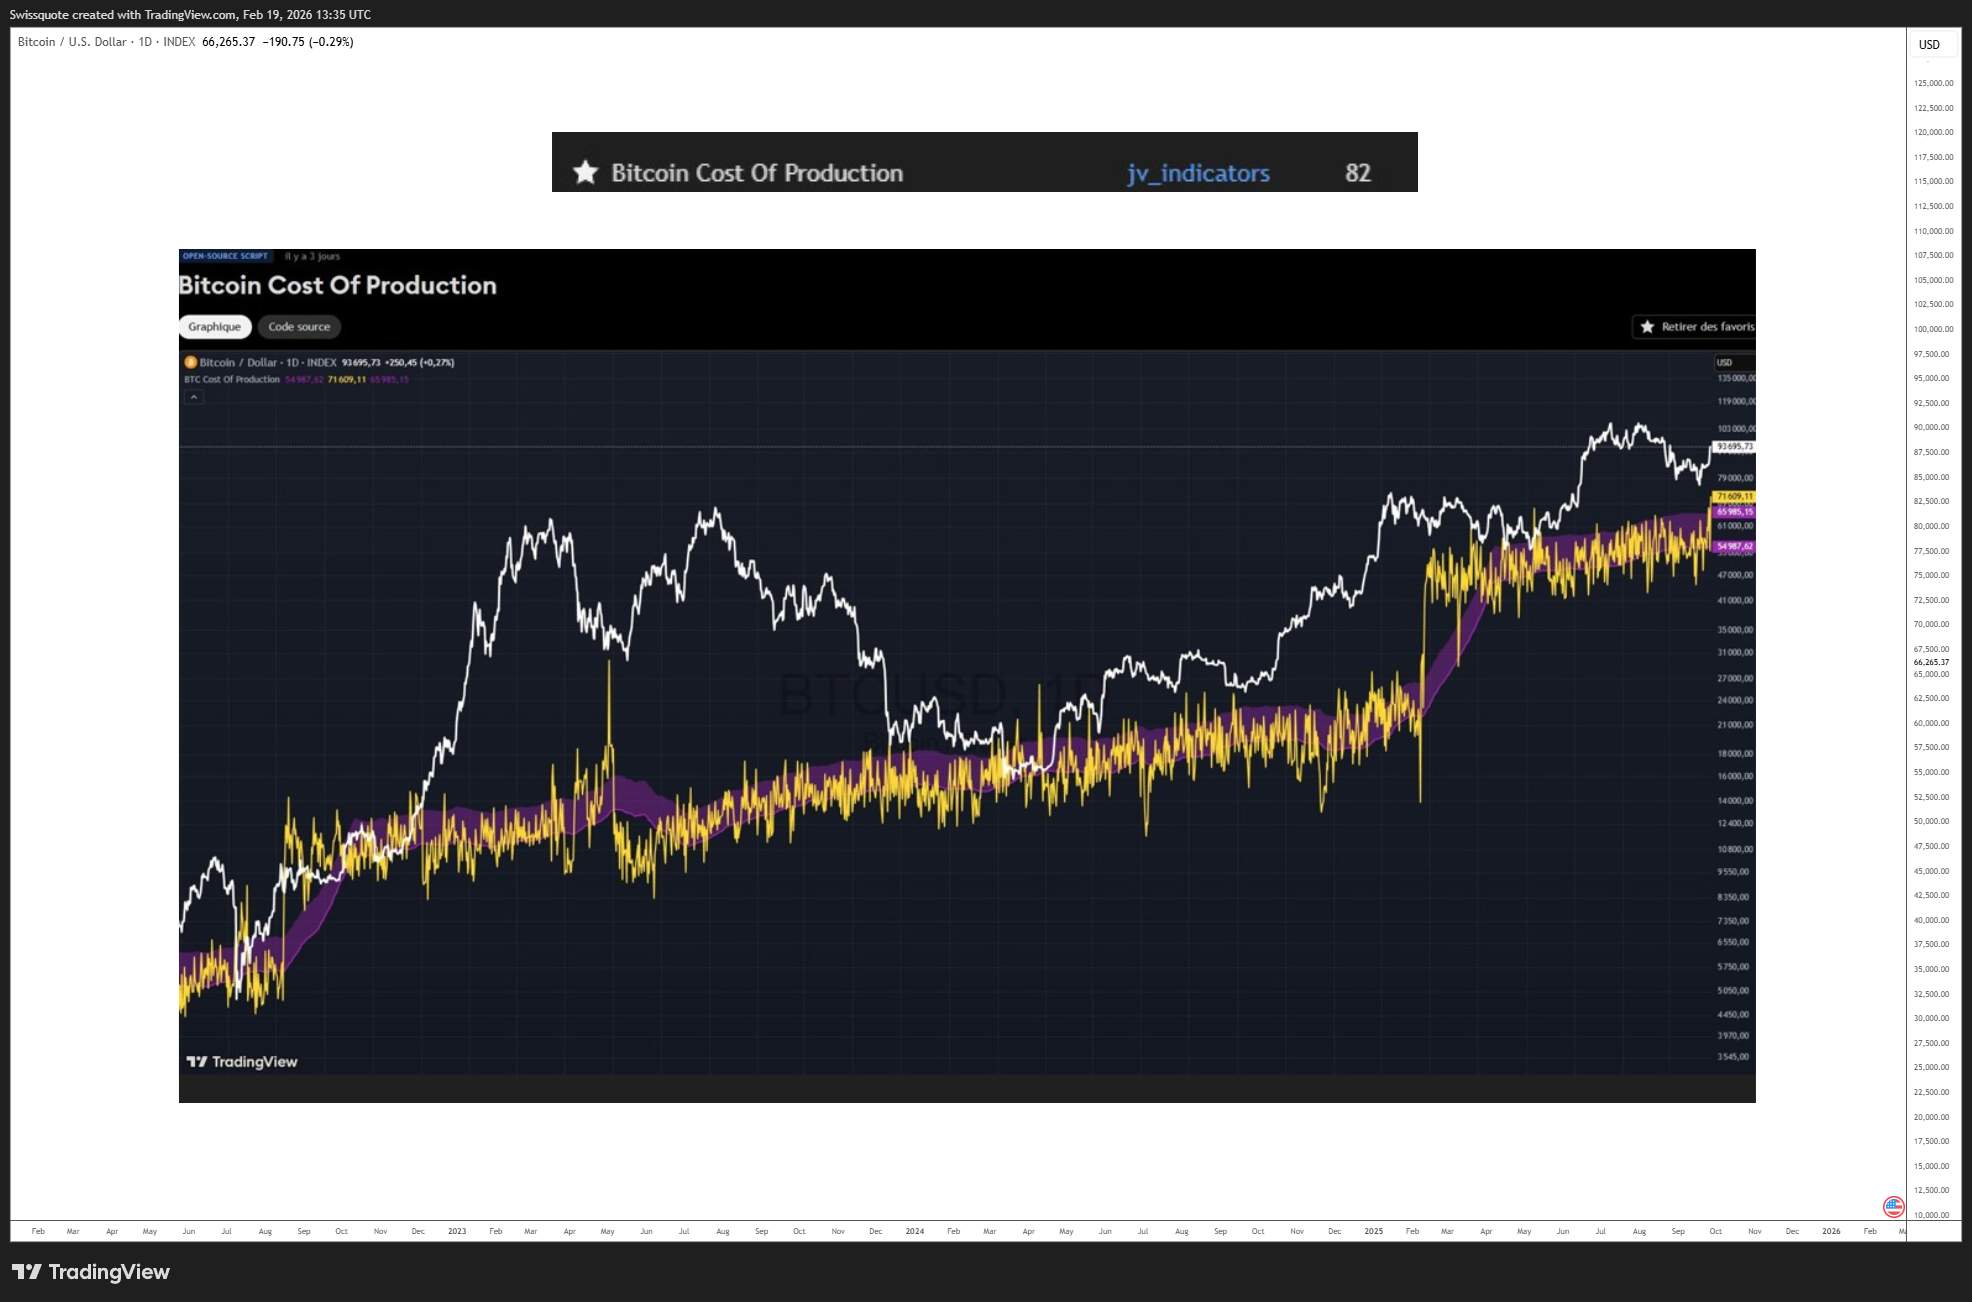Image resolution: width=1972 pixels, height=1302 pixels.
Task: Click the purple 65985,15 price label
Action: click(x=1734, y=511)
